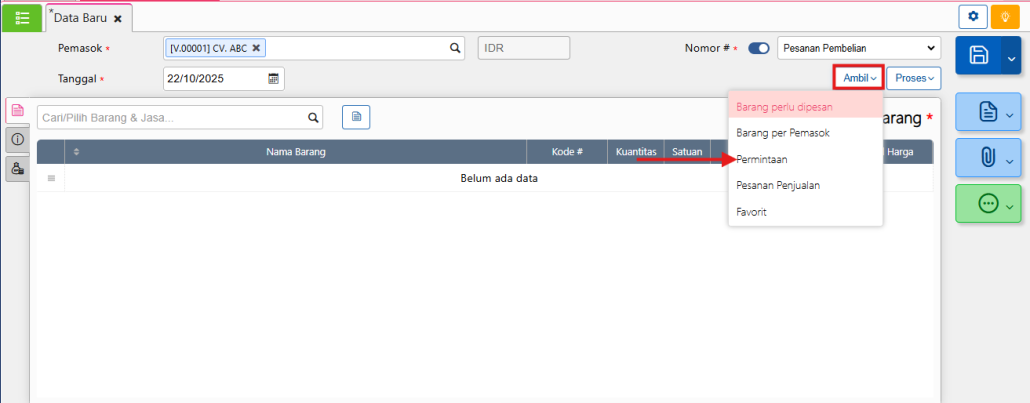Viewport: 1030px width, 403px height.
Task: Click the blue save icon button
Action: pos(979,57)
